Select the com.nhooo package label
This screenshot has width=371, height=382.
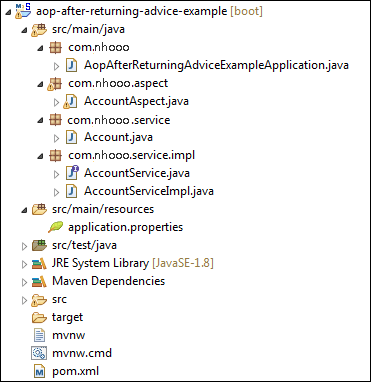(x=99, y=47)
